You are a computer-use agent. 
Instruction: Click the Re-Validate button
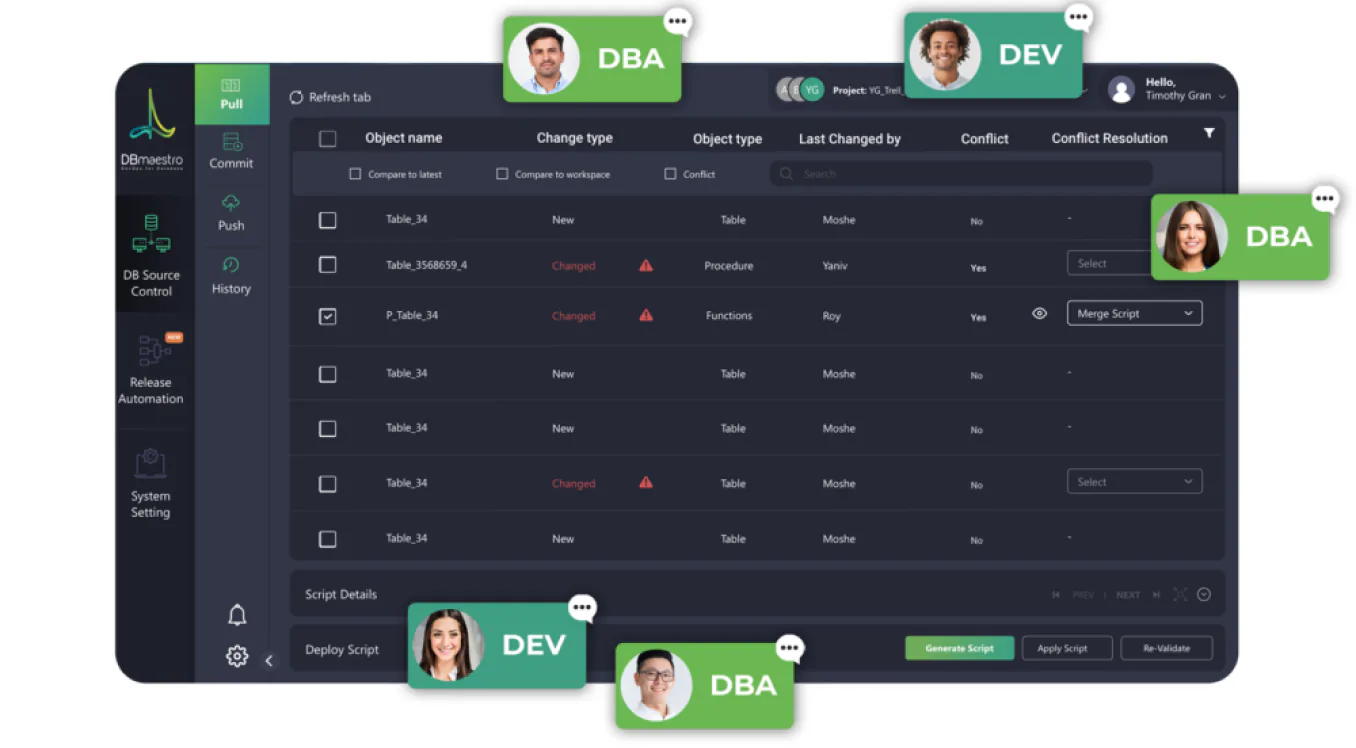pos(1167,648)
